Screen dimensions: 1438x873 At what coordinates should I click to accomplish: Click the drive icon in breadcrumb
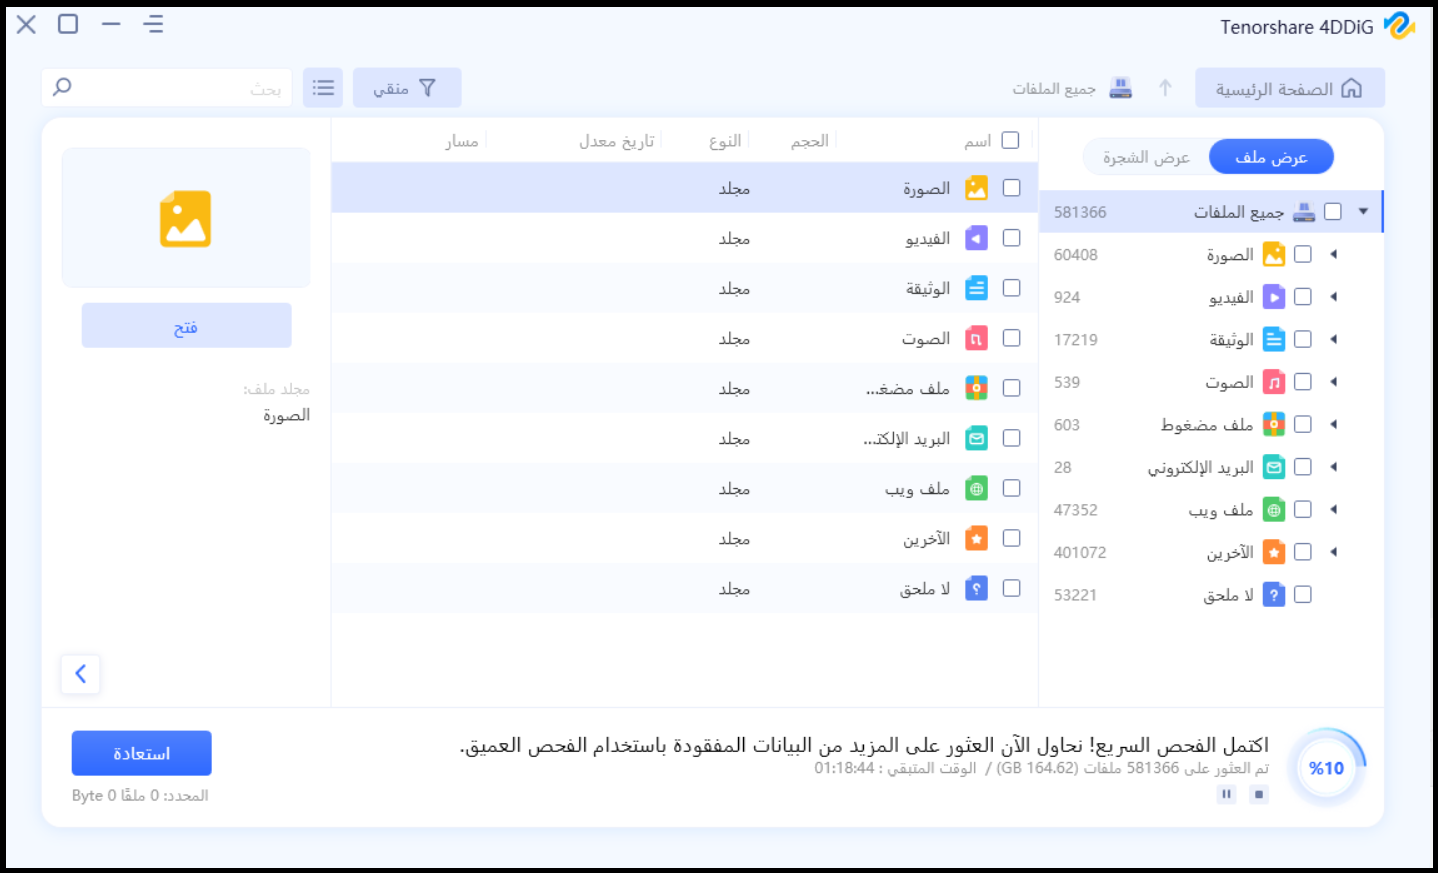click(1121, 88)
